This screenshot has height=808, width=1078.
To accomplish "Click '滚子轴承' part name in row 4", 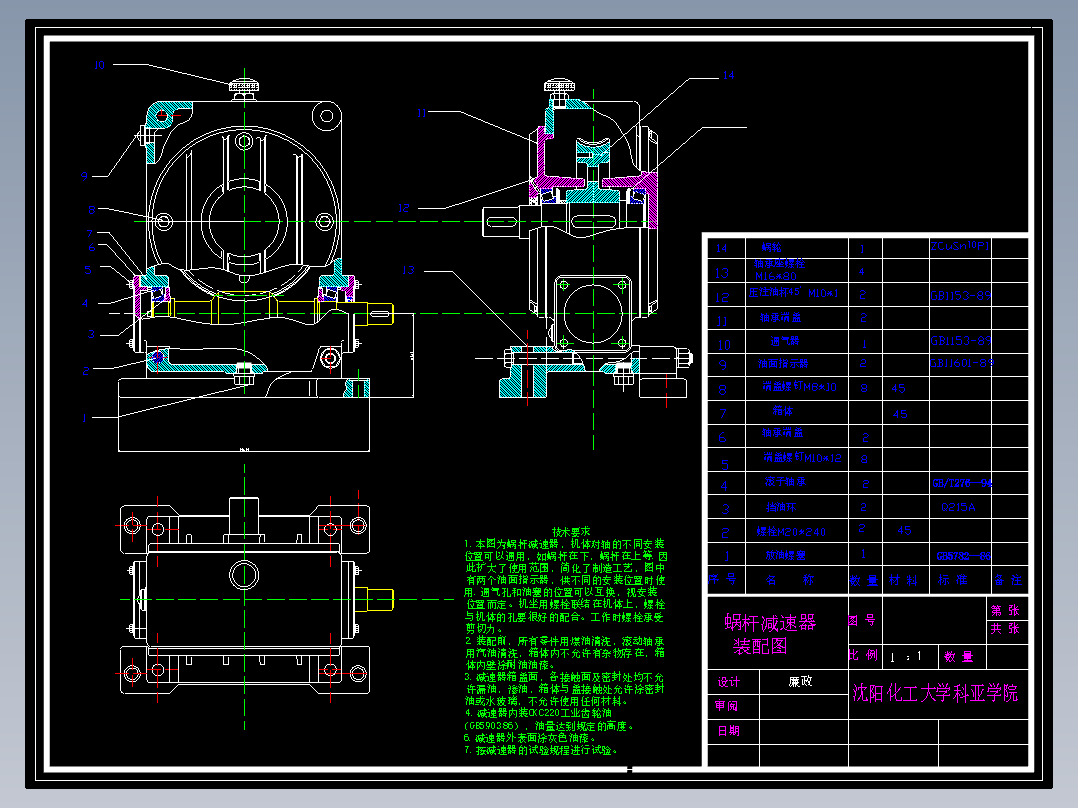I will point(785,481).
